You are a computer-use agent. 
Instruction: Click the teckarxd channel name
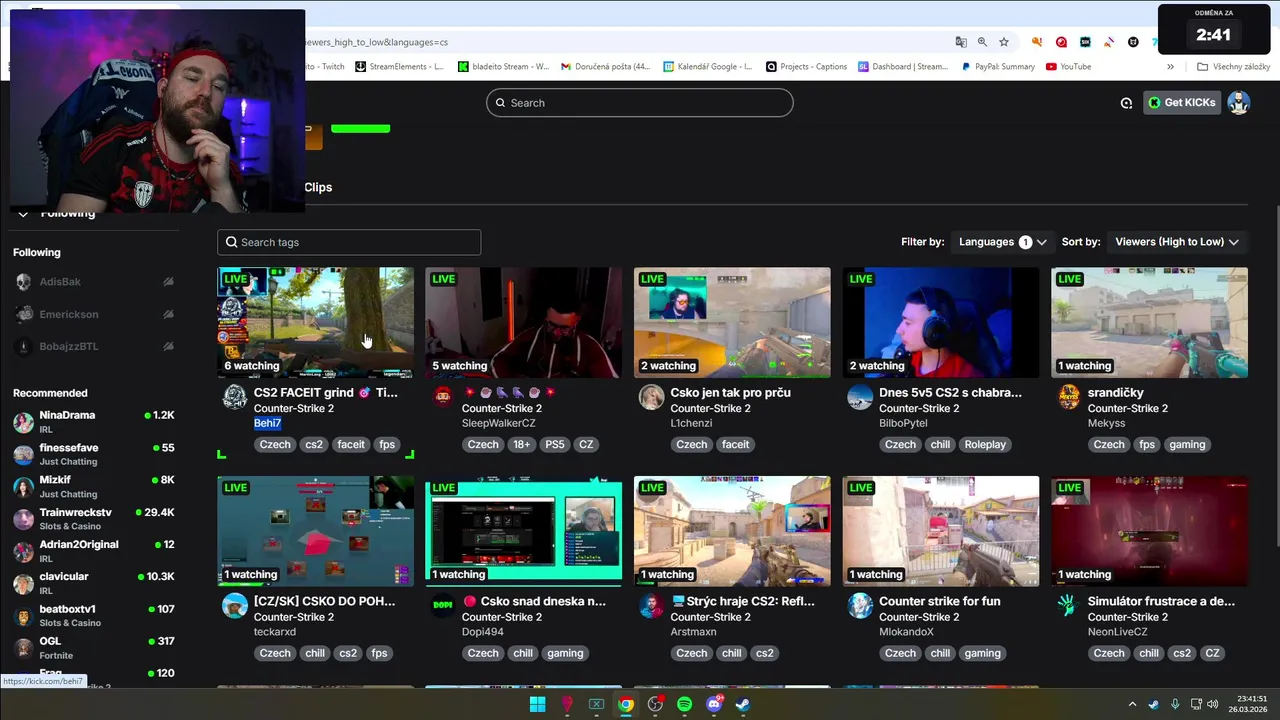[x=274, y=632]
